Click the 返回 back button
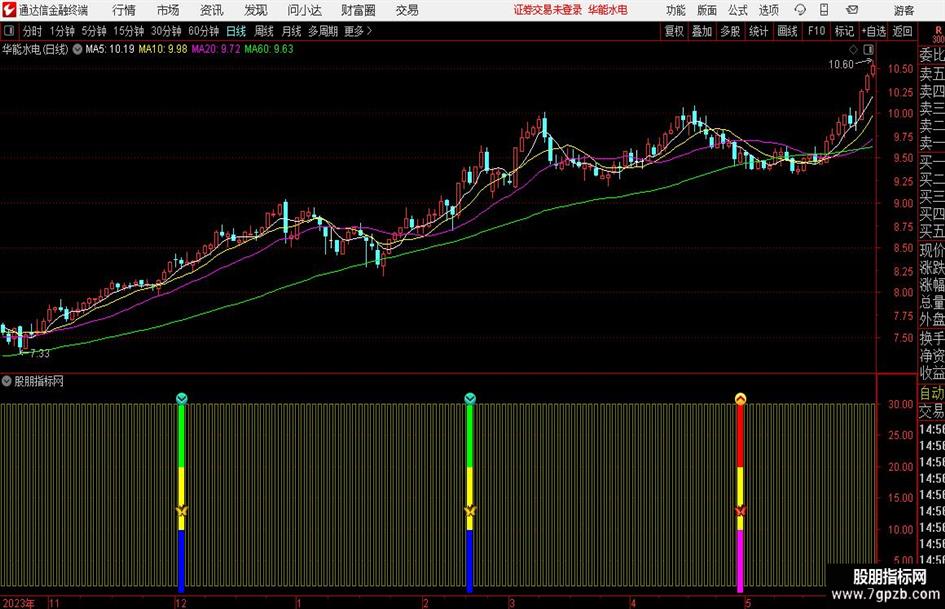 pos(902,31)
